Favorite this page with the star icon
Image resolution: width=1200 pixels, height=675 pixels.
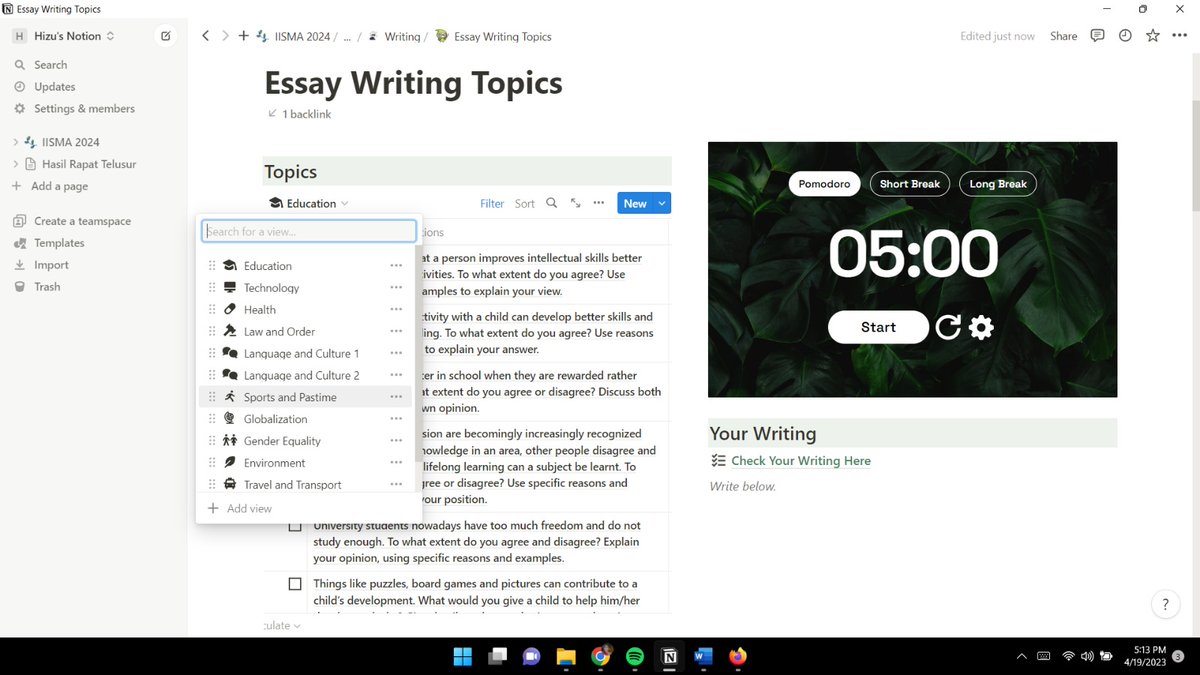[x=1153, y=36]
